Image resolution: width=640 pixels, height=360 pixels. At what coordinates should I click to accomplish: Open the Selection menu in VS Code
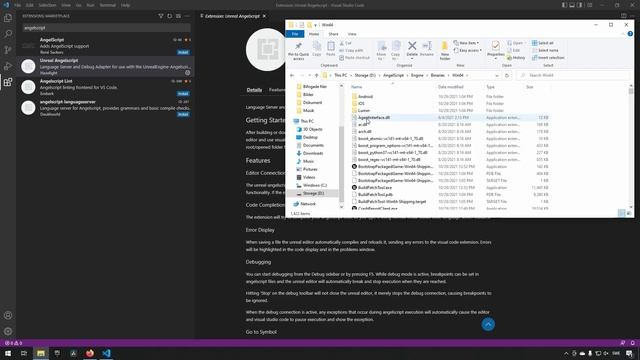(x=47, y=5)
